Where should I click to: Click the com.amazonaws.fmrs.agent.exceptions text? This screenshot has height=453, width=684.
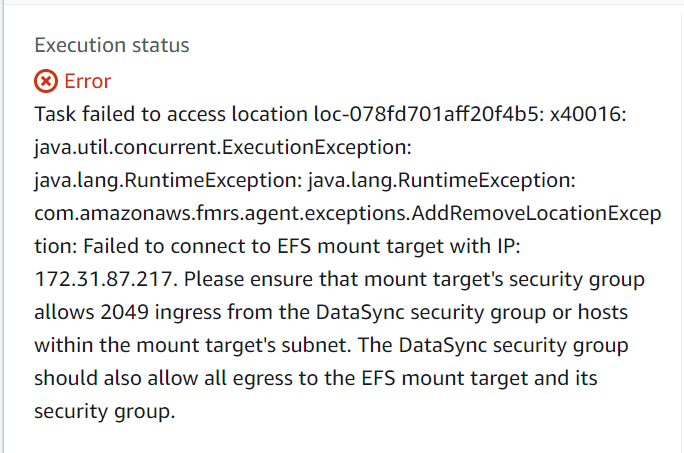222,213
